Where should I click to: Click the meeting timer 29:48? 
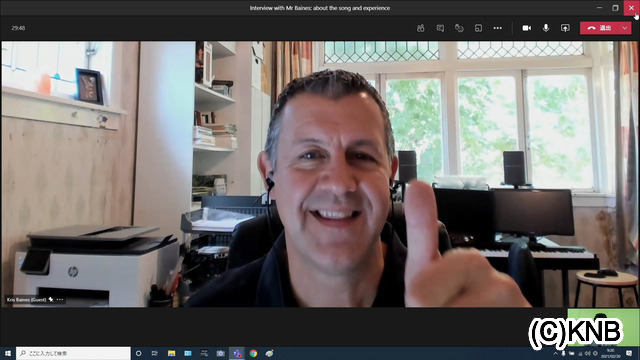click(x=18, y=28)
